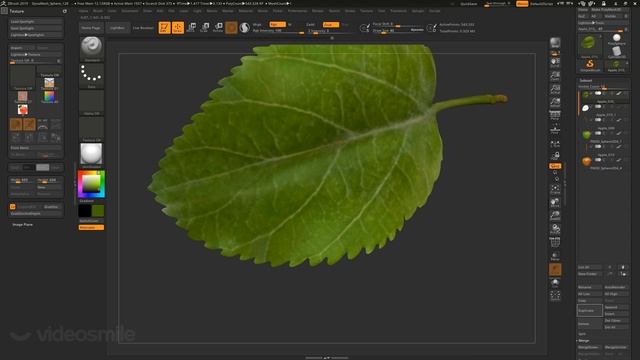This screenshot has width=640, height=360.
Task: Click the orange Solo mode icon
Action: [x=555, y=269]
